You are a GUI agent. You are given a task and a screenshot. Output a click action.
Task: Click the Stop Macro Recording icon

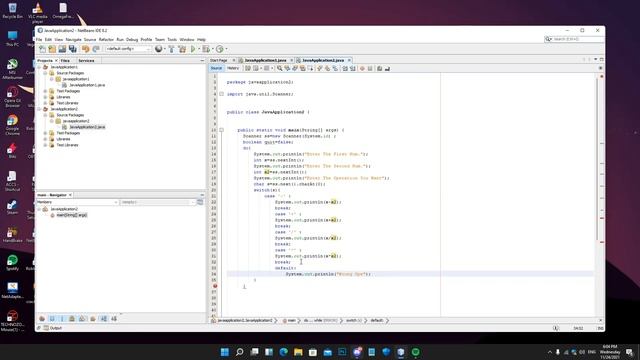[x=370, y=69]
